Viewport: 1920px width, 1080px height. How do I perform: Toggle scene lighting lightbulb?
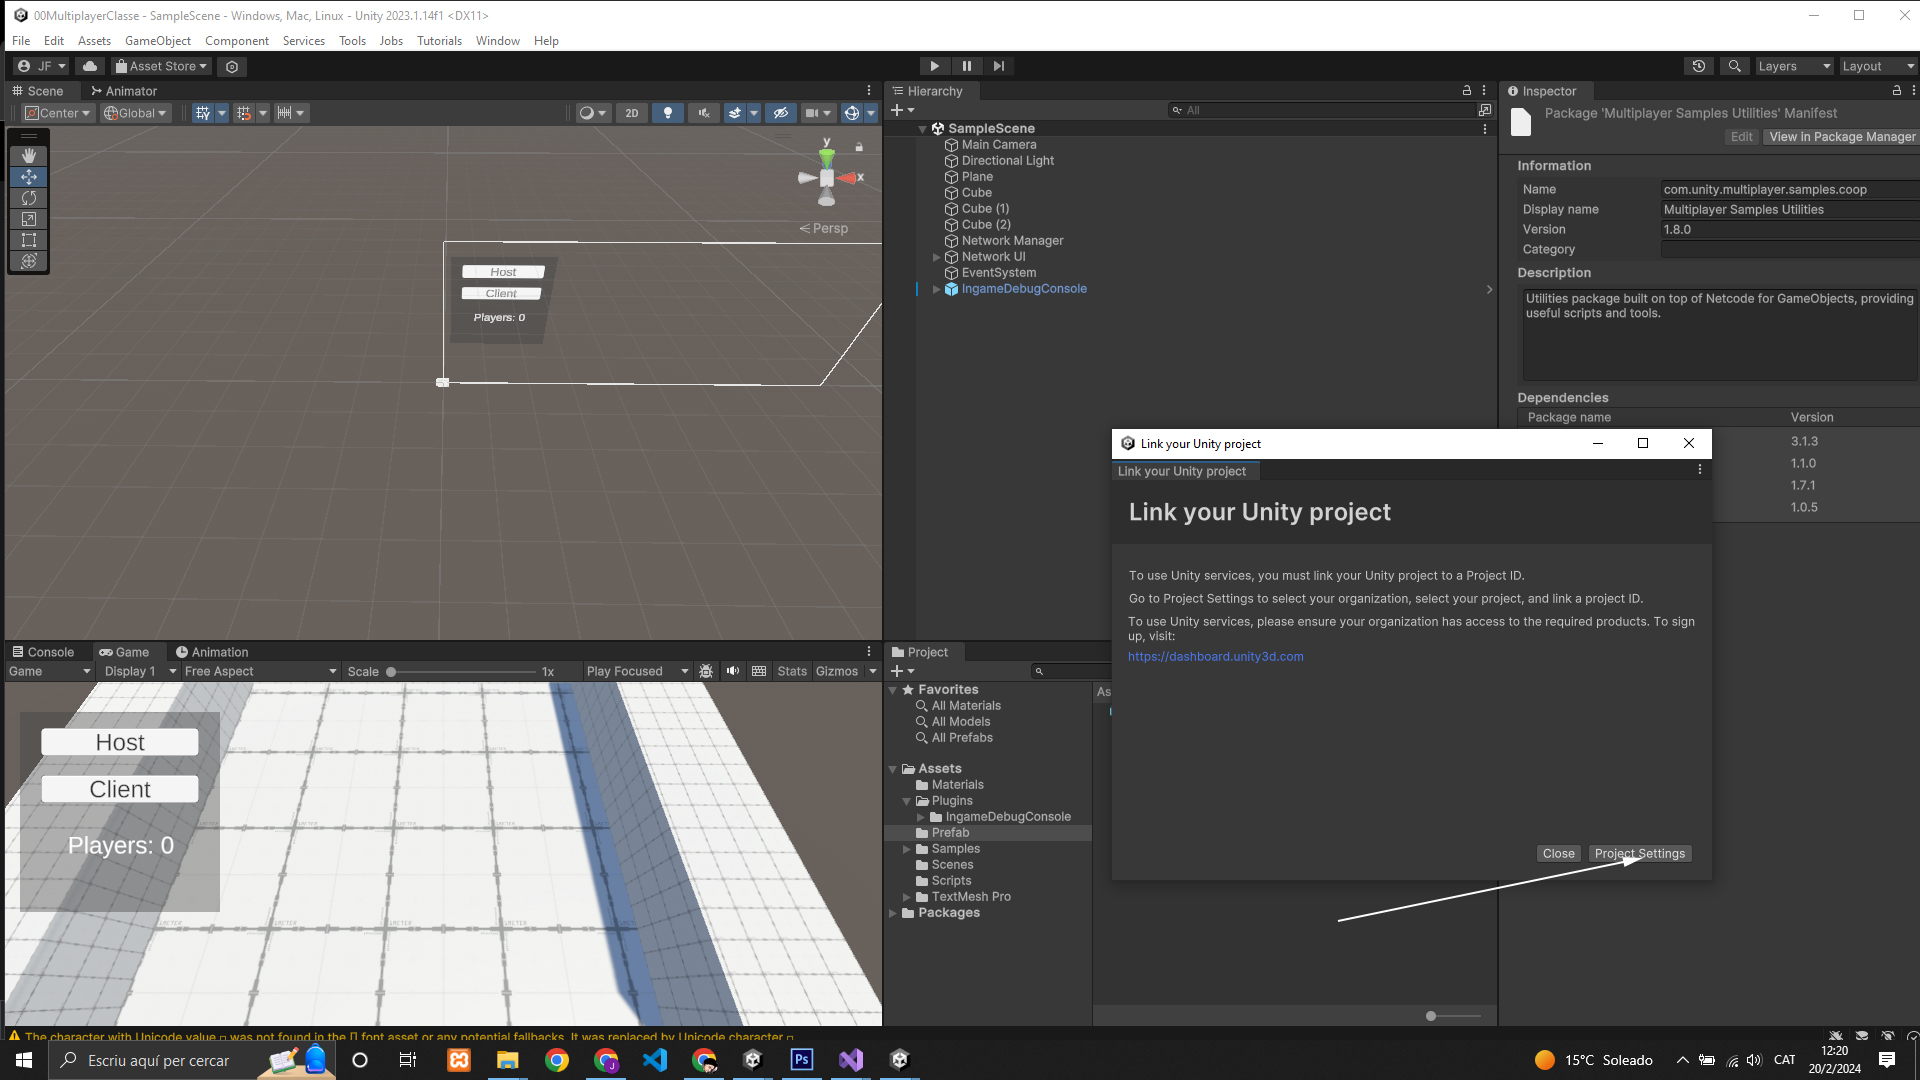pyautogui.click(x=668, y=113)
